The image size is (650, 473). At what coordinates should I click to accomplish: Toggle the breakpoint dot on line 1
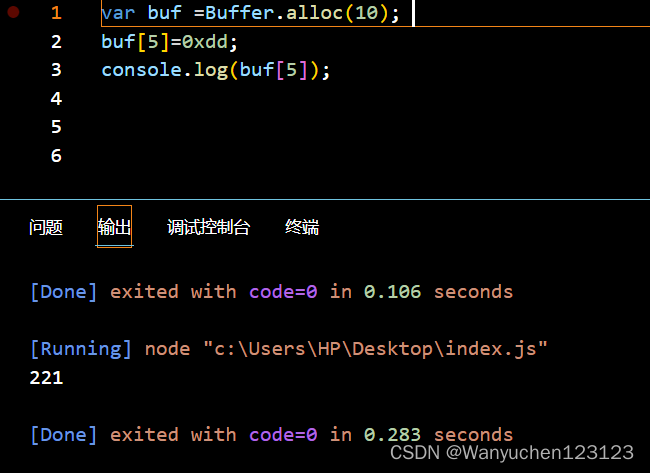(13, 12)
